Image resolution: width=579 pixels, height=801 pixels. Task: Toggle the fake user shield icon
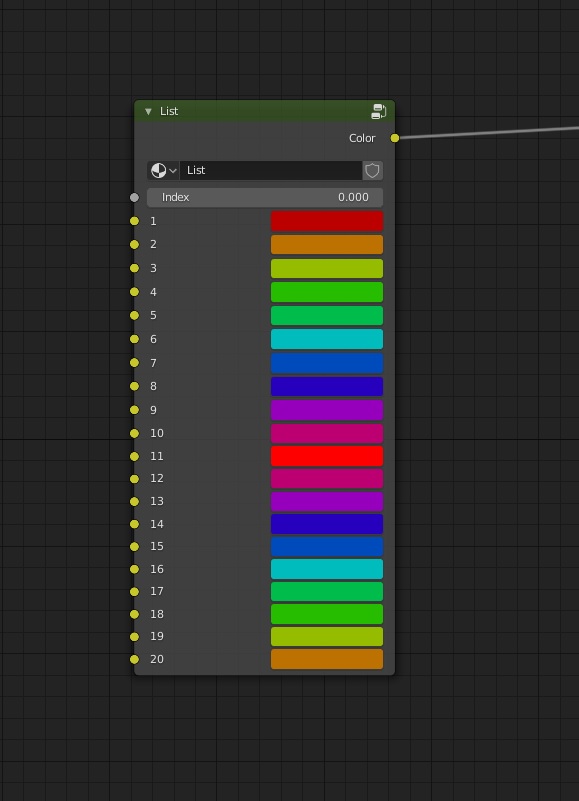pos(373,171)
